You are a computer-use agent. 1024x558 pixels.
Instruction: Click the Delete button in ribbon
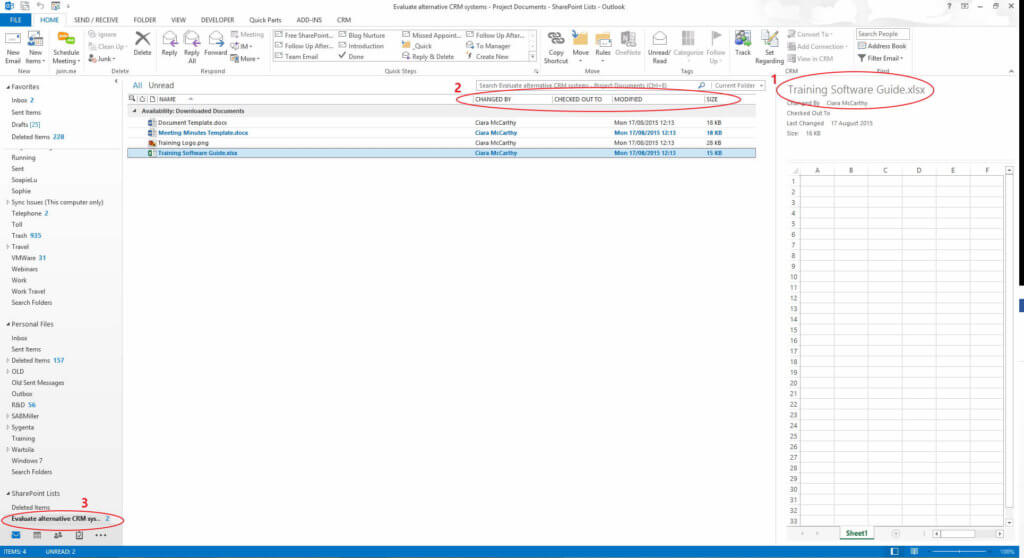[x=143, y=43]
